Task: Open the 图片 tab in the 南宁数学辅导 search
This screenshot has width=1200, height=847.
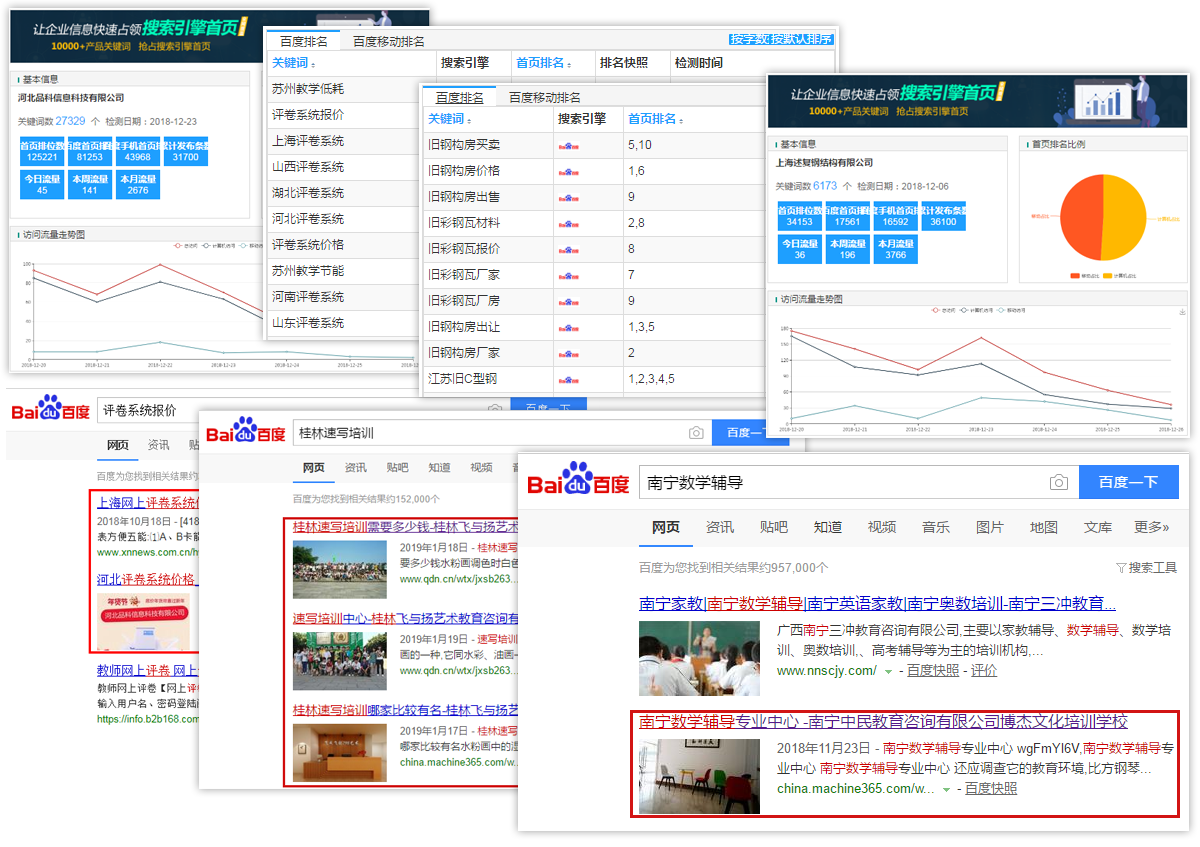Action: pyautogui.click(x=989, y=527)
